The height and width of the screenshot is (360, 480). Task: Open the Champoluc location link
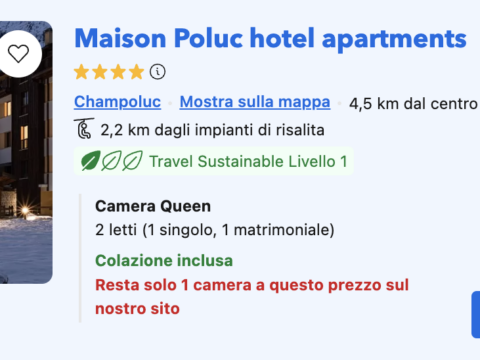117,102
